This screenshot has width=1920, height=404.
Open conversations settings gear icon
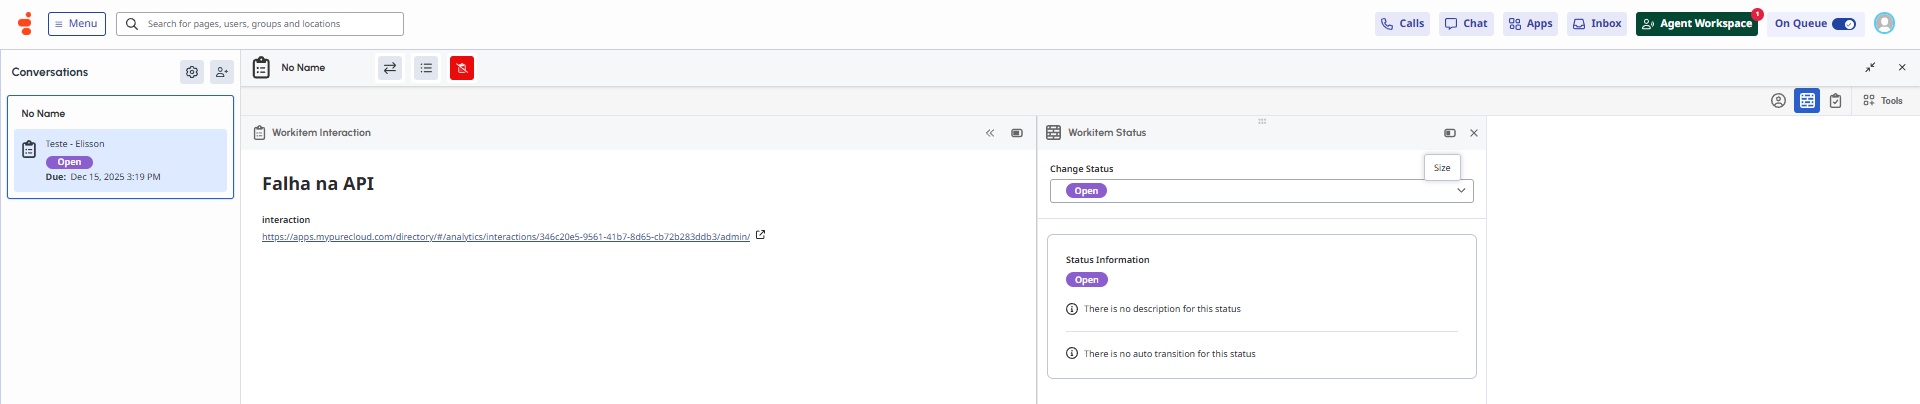(x=192, y=72)
